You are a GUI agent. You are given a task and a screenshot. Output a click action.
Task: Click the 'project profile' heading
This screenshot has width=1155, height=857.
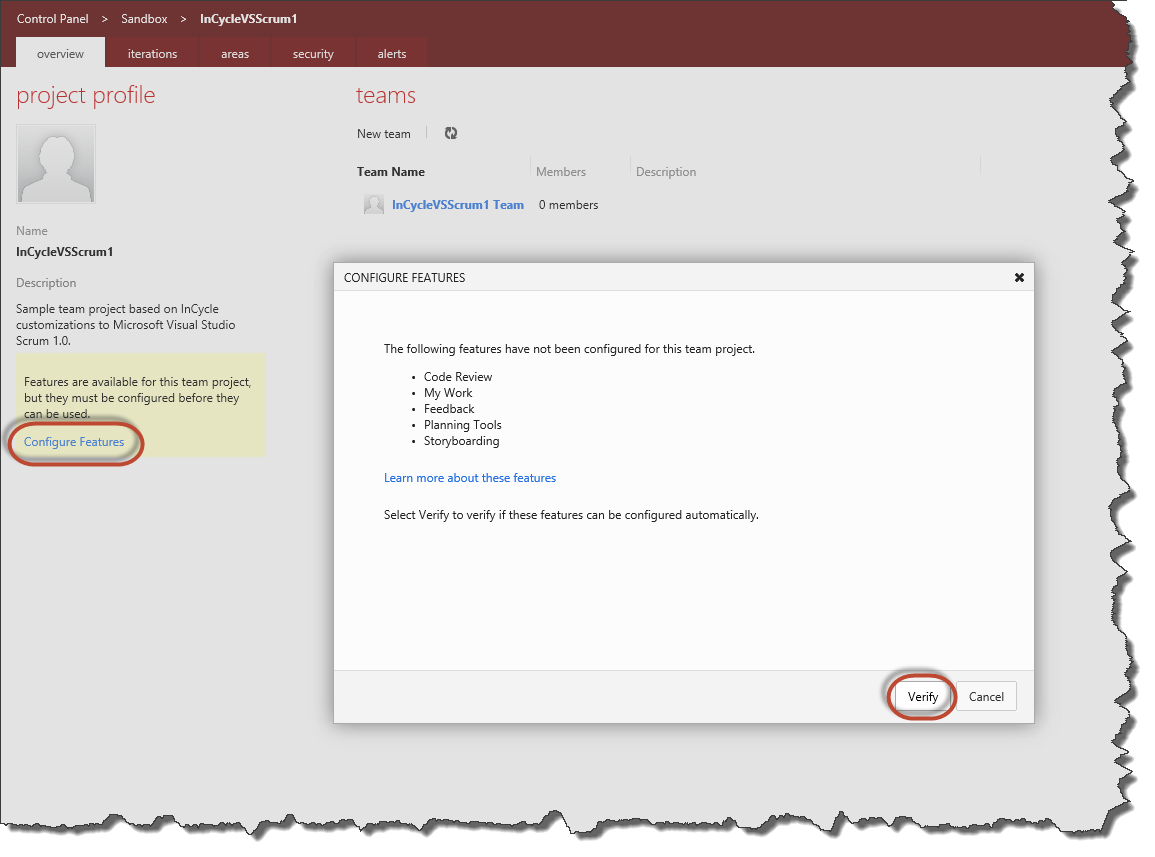coord(85,96)
